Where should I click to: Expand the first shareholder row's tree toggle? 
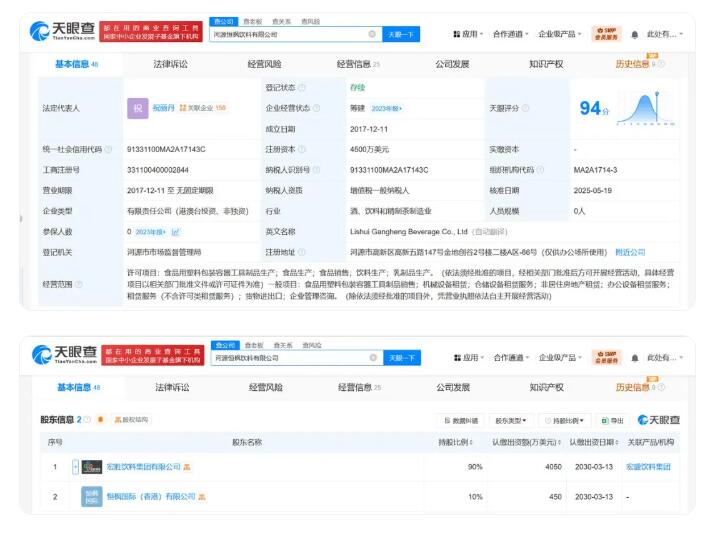pos(75,467)
